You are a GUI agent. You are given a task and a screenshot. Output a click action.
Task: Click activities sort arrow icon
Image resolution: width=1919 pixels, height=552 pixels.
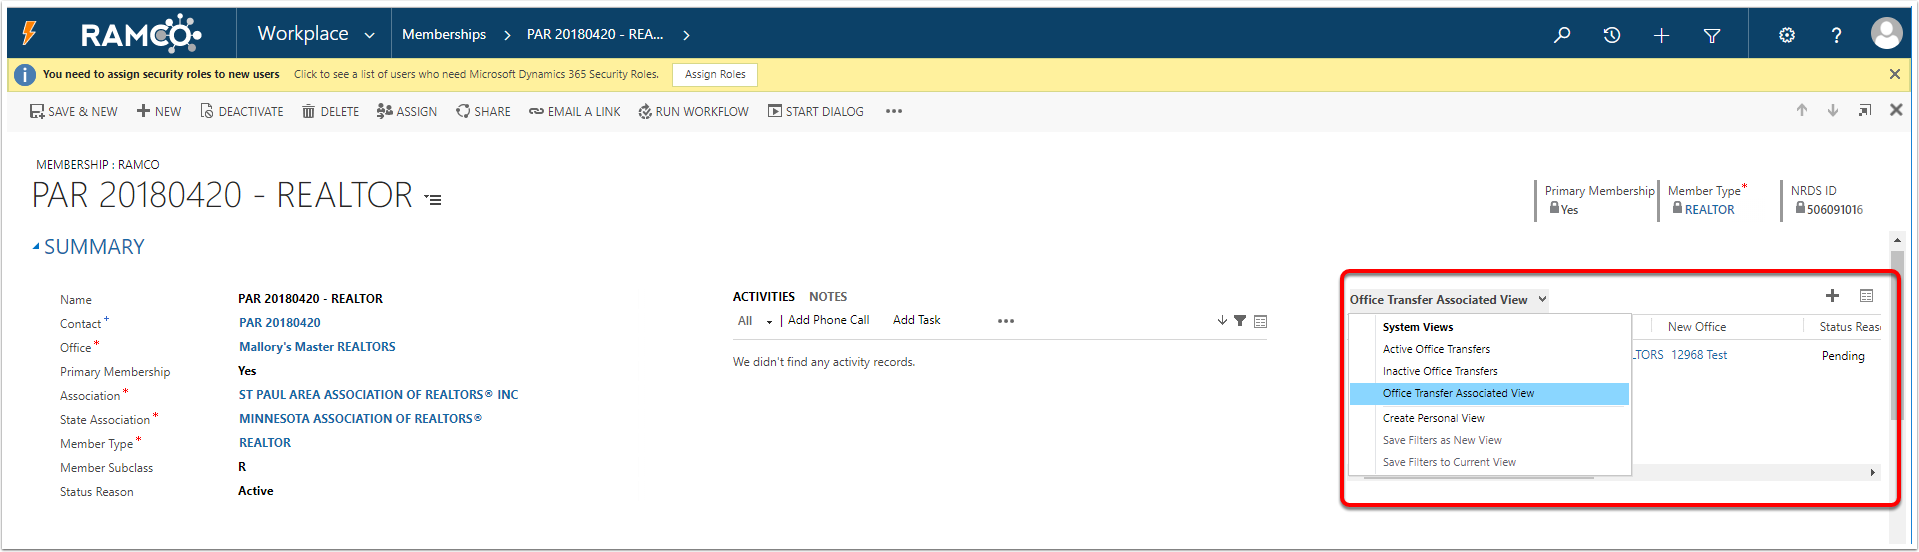1222,321
